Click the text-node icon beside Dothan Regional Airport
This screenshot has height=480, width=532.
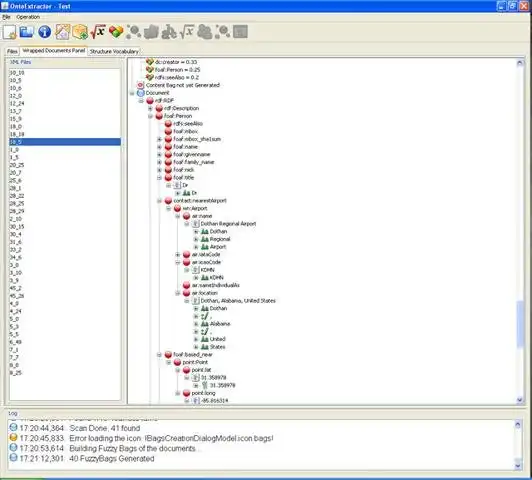(x=195, y=224)
